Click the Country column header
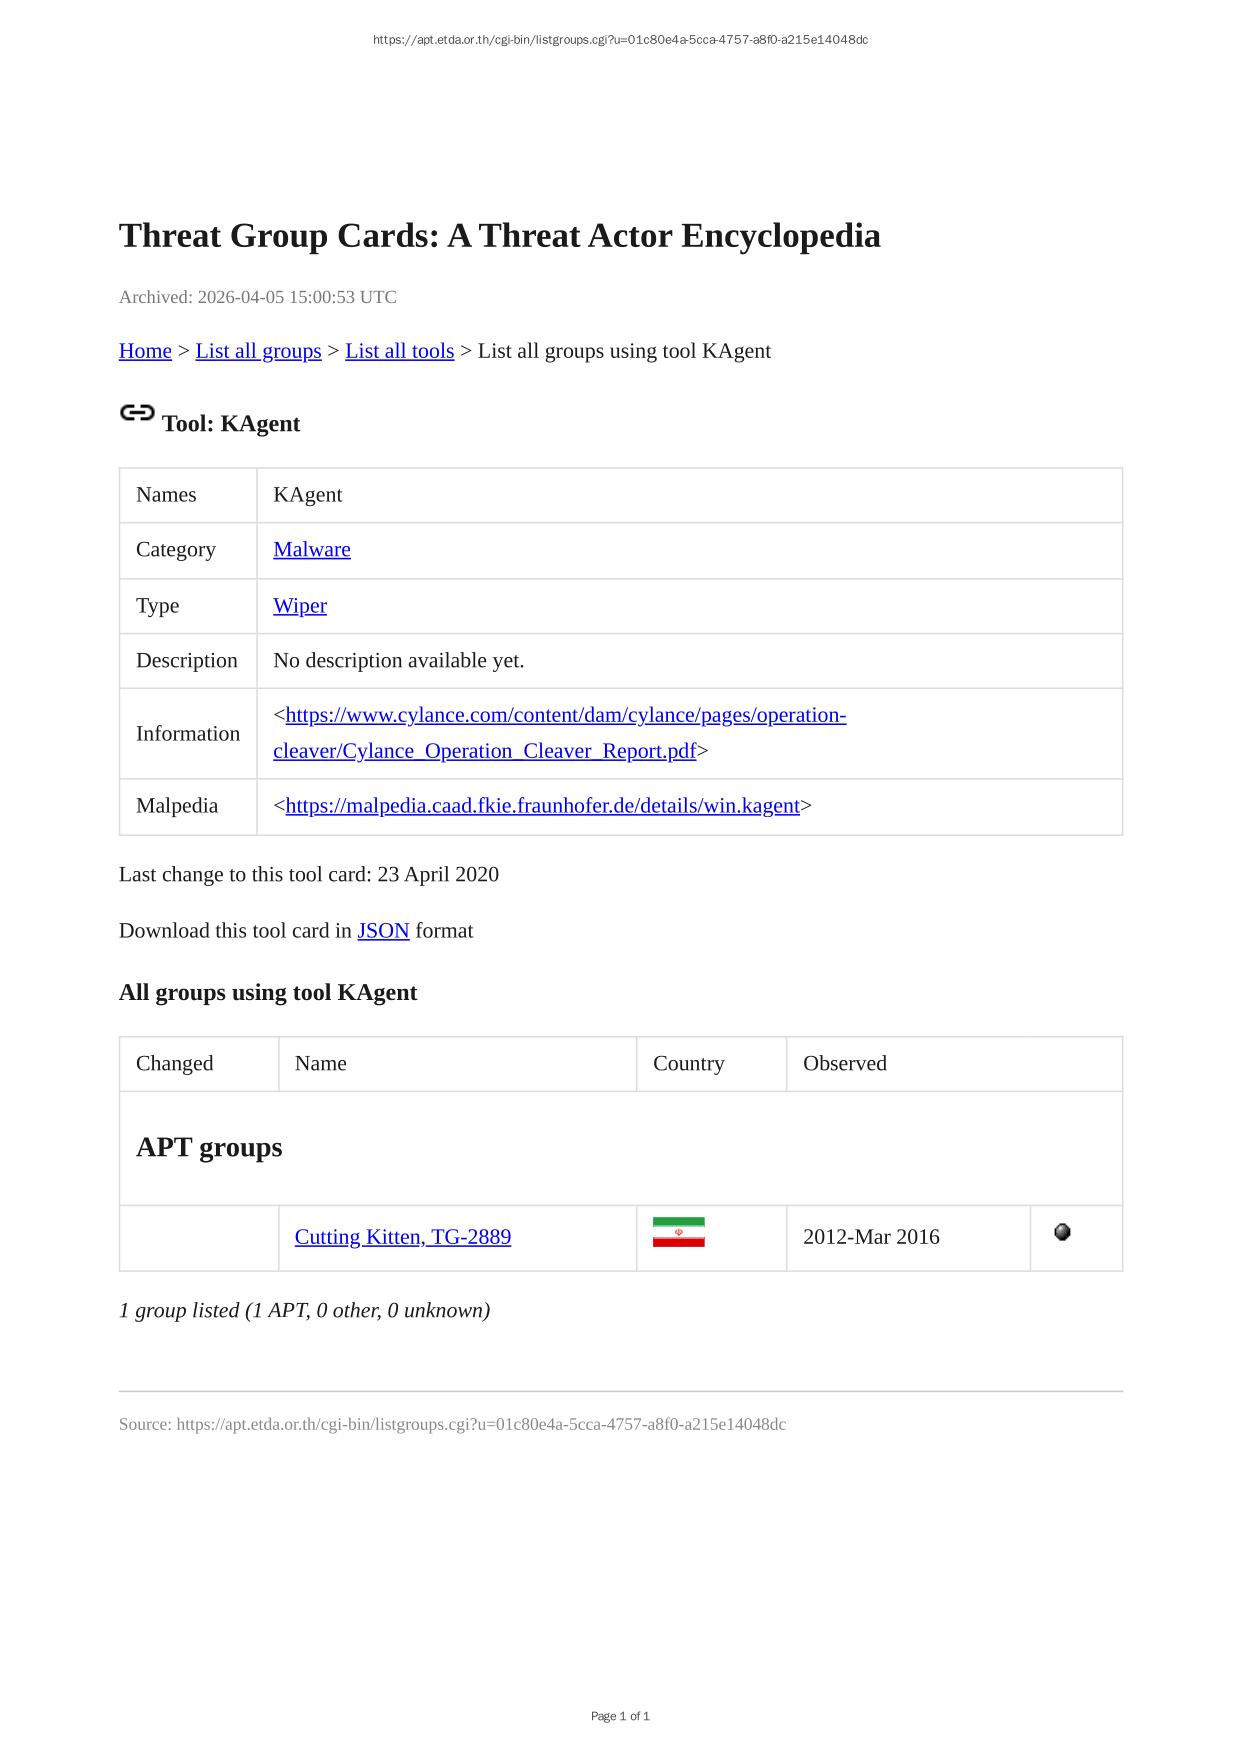 [x=688, y=1063]
